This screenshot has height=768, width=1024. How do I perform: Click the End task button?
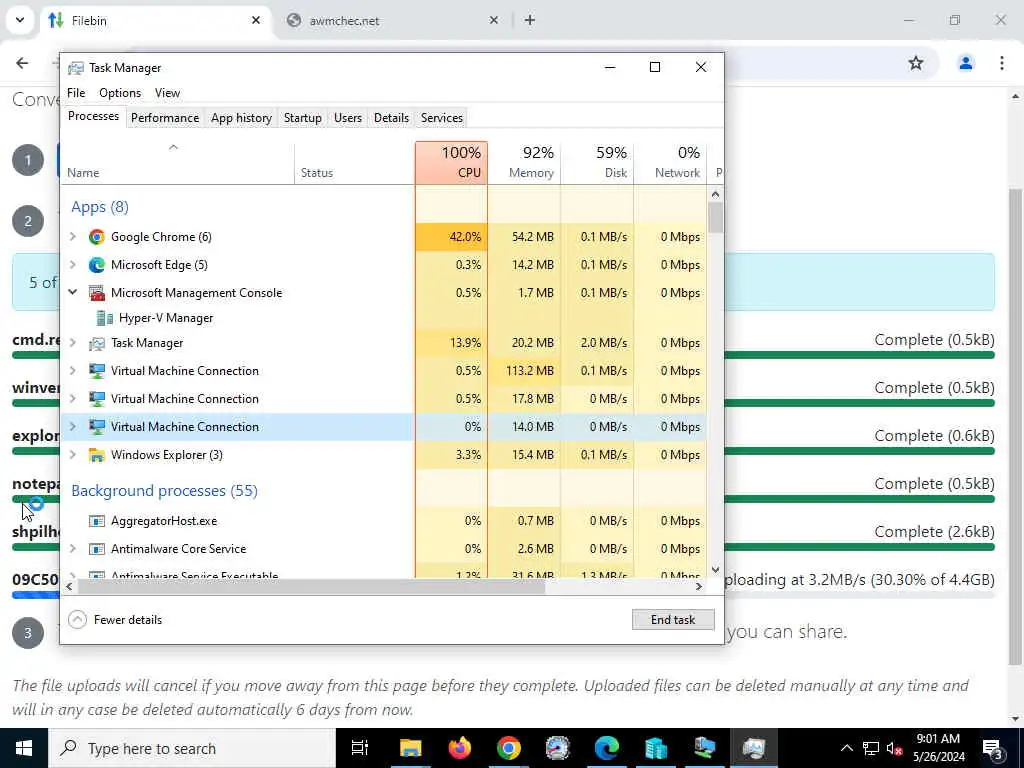(x=673, y=620)
